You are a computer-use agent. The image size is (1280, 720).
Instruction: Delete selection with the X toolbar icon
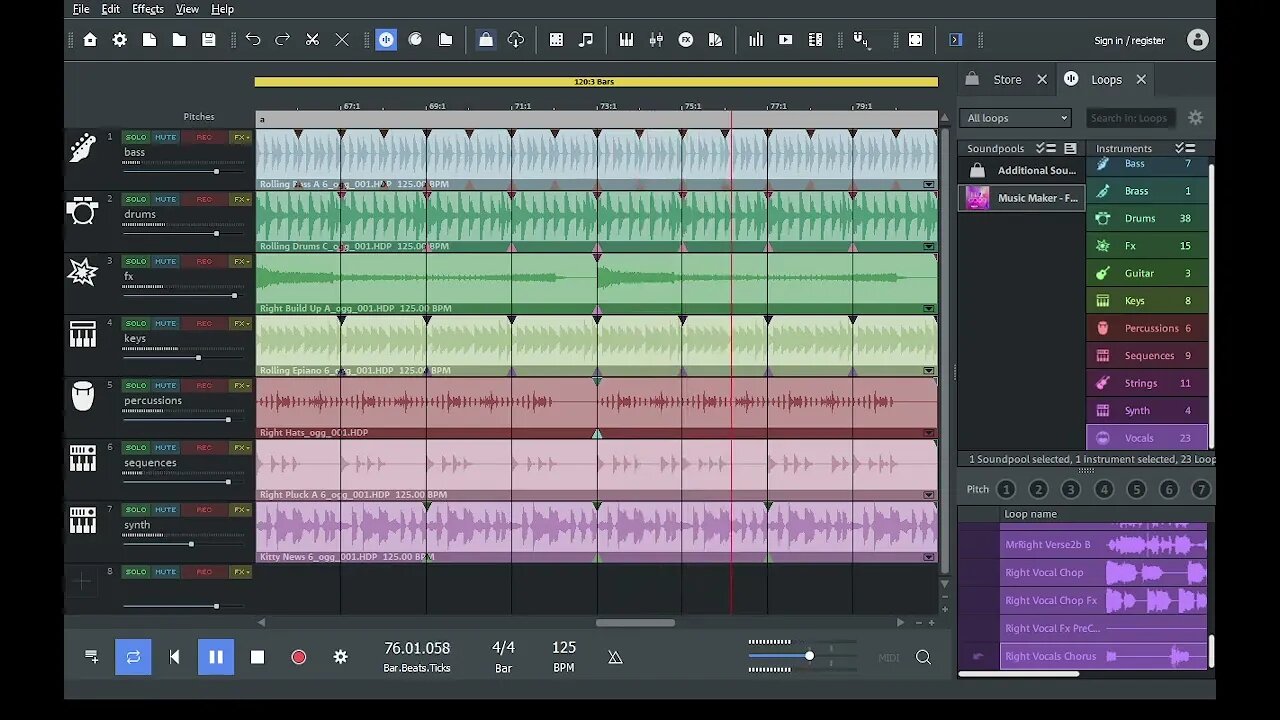tap(342, 40)
